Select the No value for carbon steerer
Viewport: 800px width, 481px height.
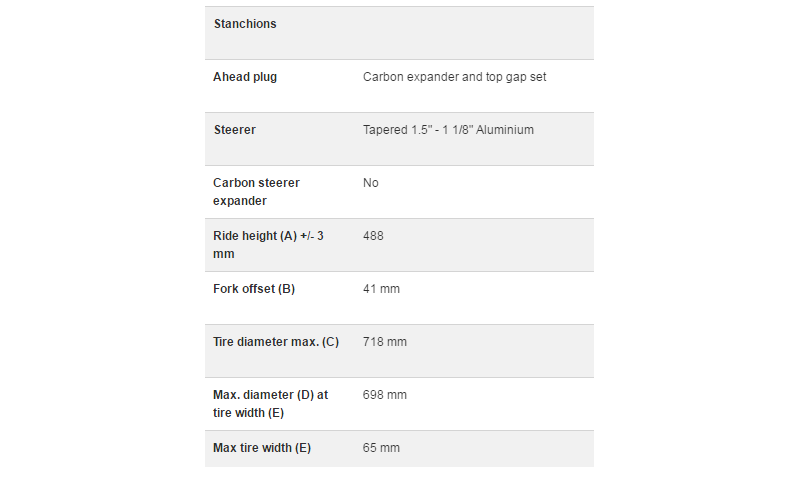point(370,183)
